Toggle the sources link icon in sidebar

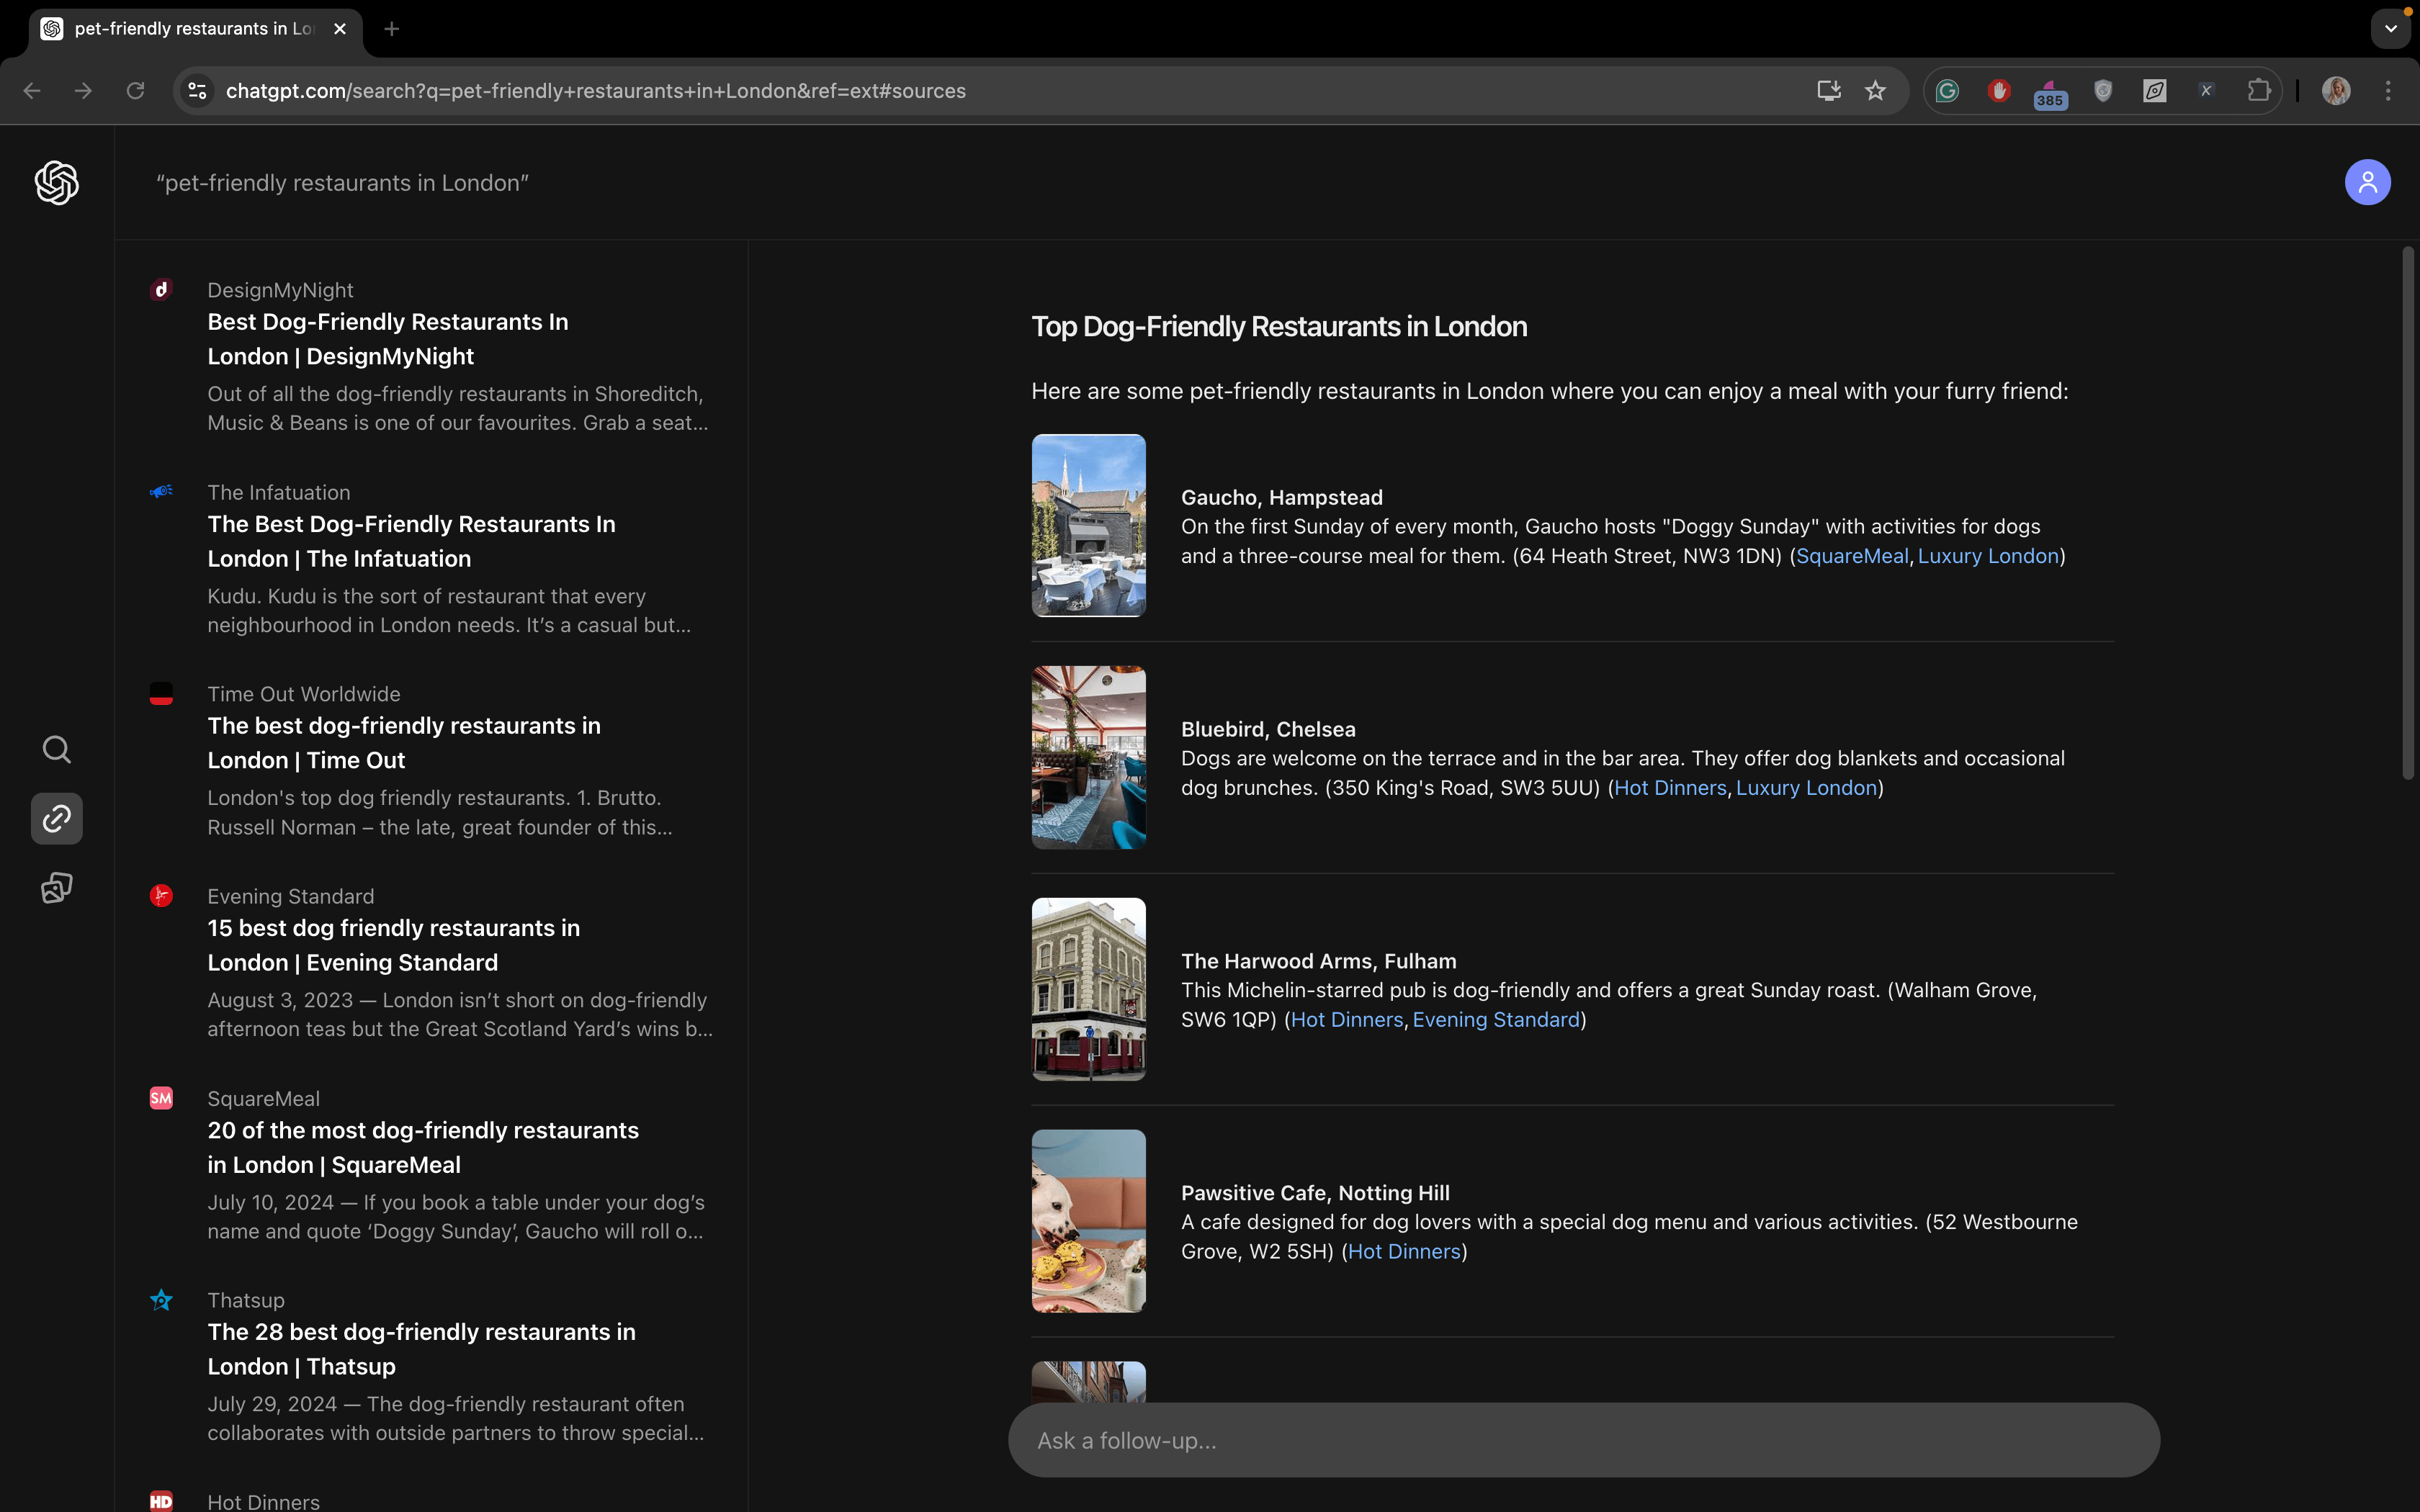click(x=57, y=819)
